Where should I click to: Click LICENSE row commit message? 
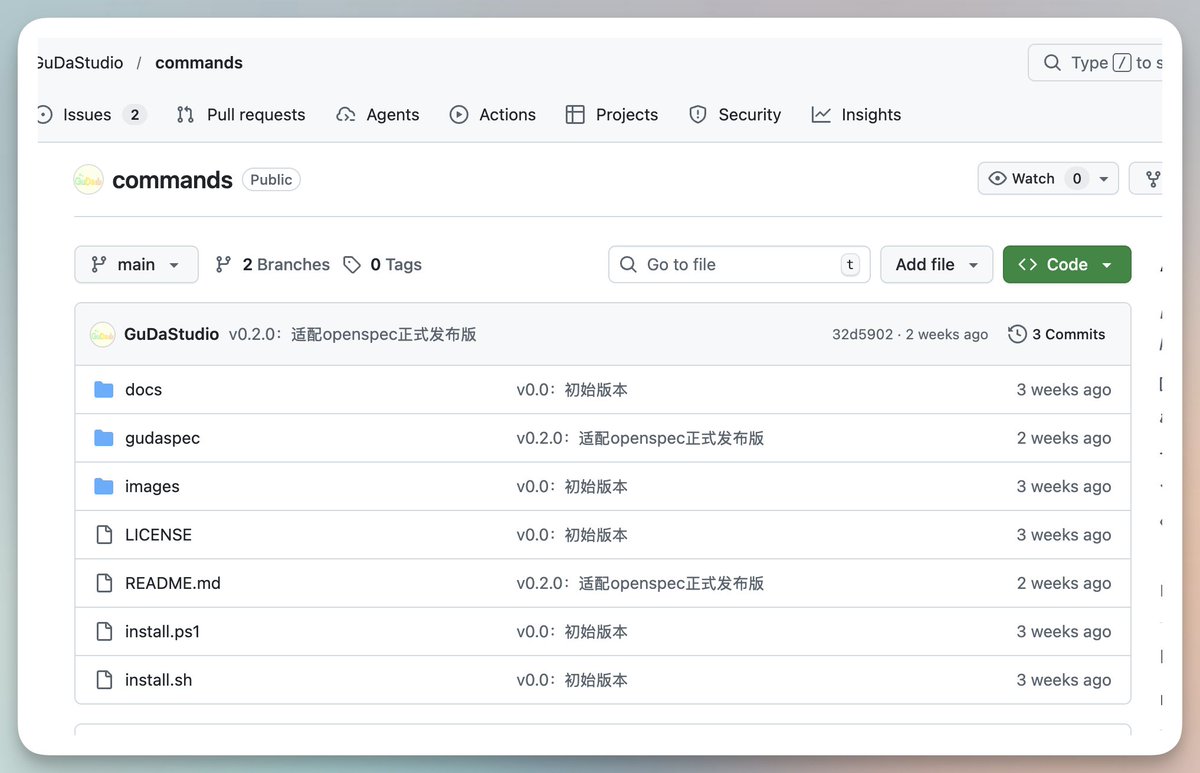pyautogui.click(x=572, y=535)
